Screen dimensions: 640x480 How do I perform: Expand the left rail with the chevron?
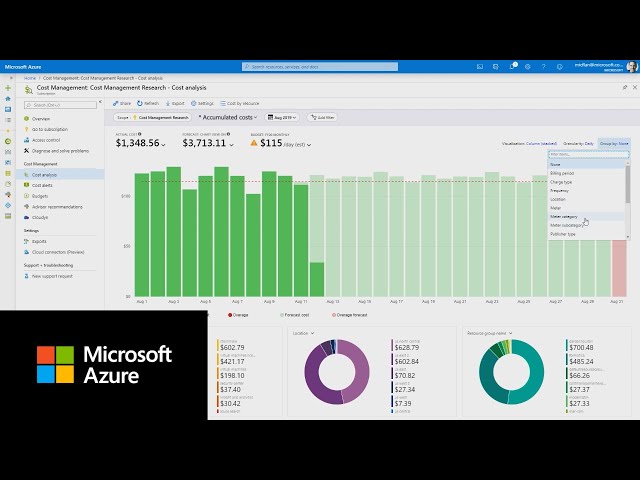[x=11, y=78]
